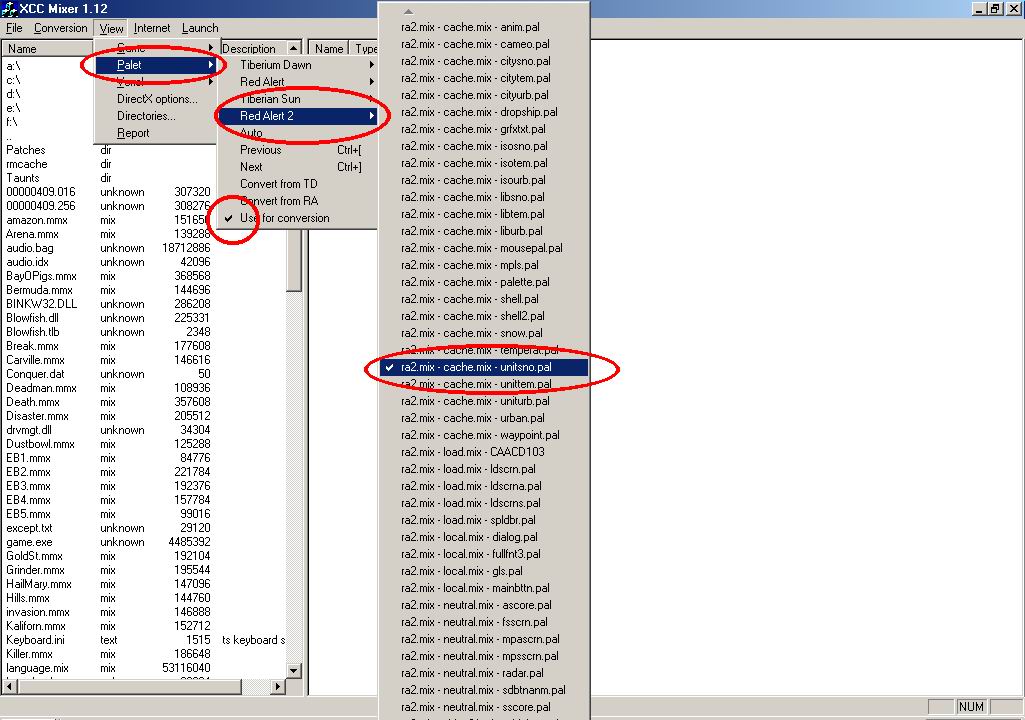Select the neutral.mix radar.pal entry

(x=484, y=673)
